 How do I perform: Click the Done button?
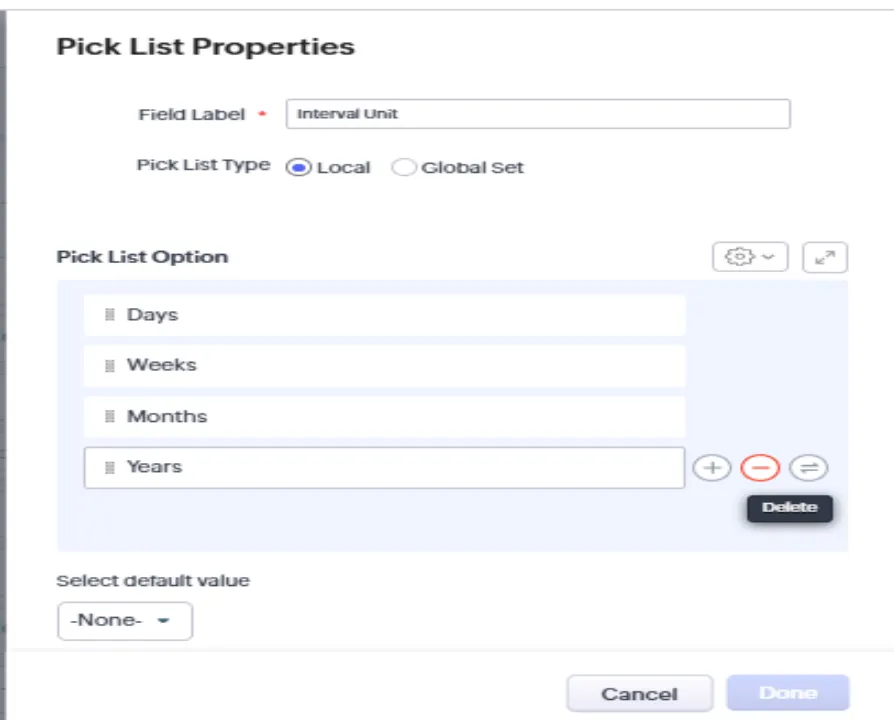point(788,693)
